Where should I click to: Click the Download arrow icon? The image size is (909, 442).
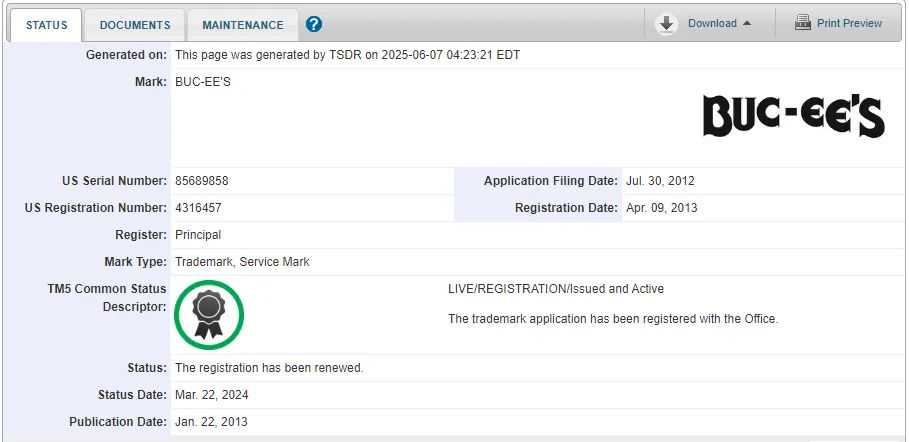tap(667, 24)
